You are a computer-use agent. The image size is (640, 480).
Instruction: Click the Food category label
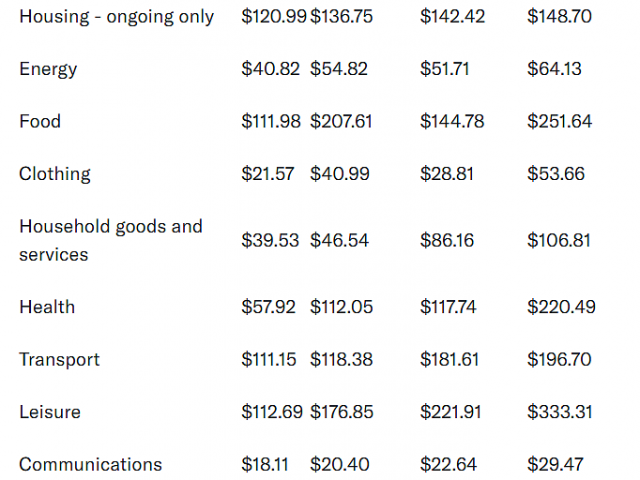click(x=40, y=121)
